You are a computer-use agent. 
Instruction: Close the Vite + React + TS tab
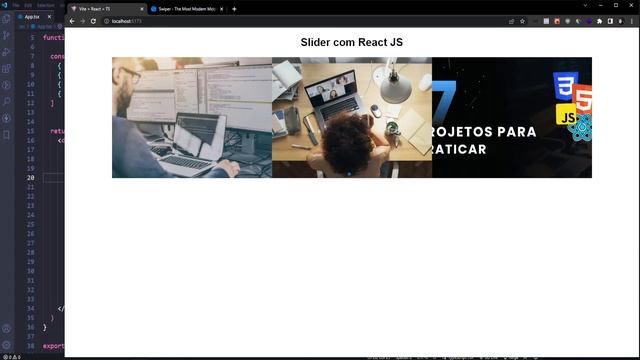click(x=142, y=9)
